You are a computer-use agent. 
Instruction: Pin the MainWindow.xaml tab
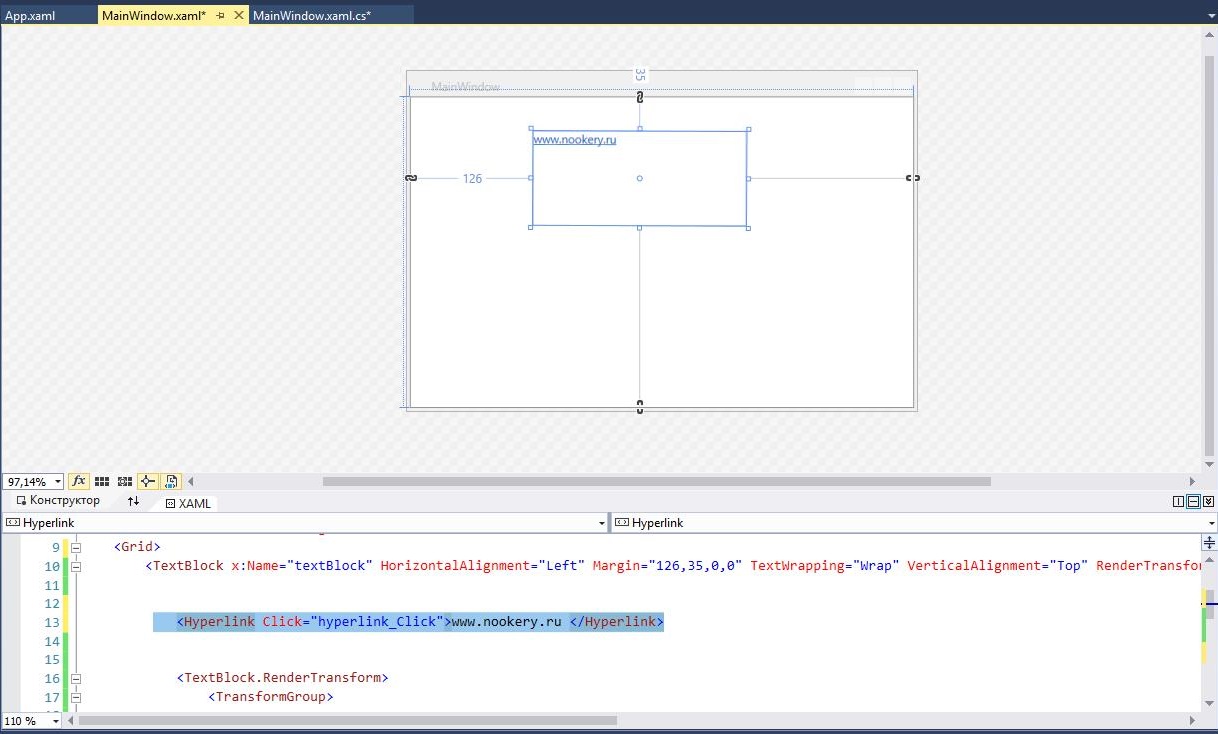click(x=221, y=16)
